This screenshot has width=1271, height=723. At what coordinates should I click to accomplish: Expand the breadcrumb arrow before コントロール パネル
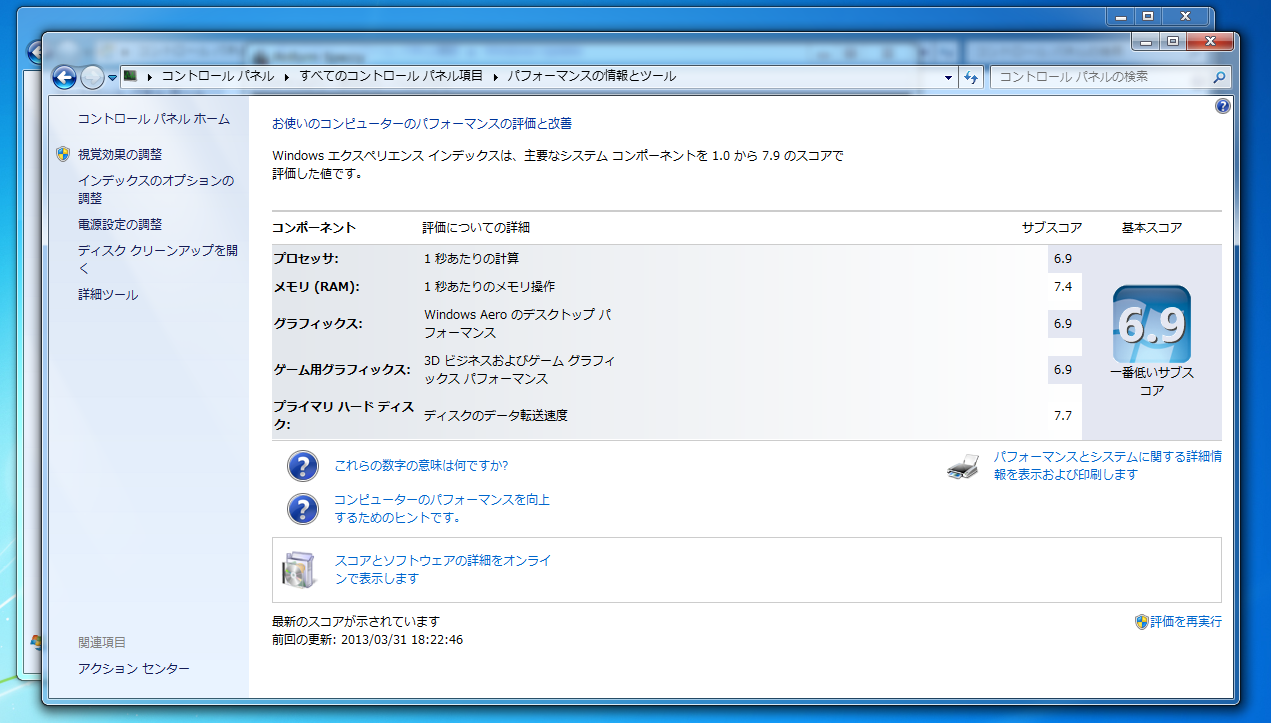(x=151, y=76)
